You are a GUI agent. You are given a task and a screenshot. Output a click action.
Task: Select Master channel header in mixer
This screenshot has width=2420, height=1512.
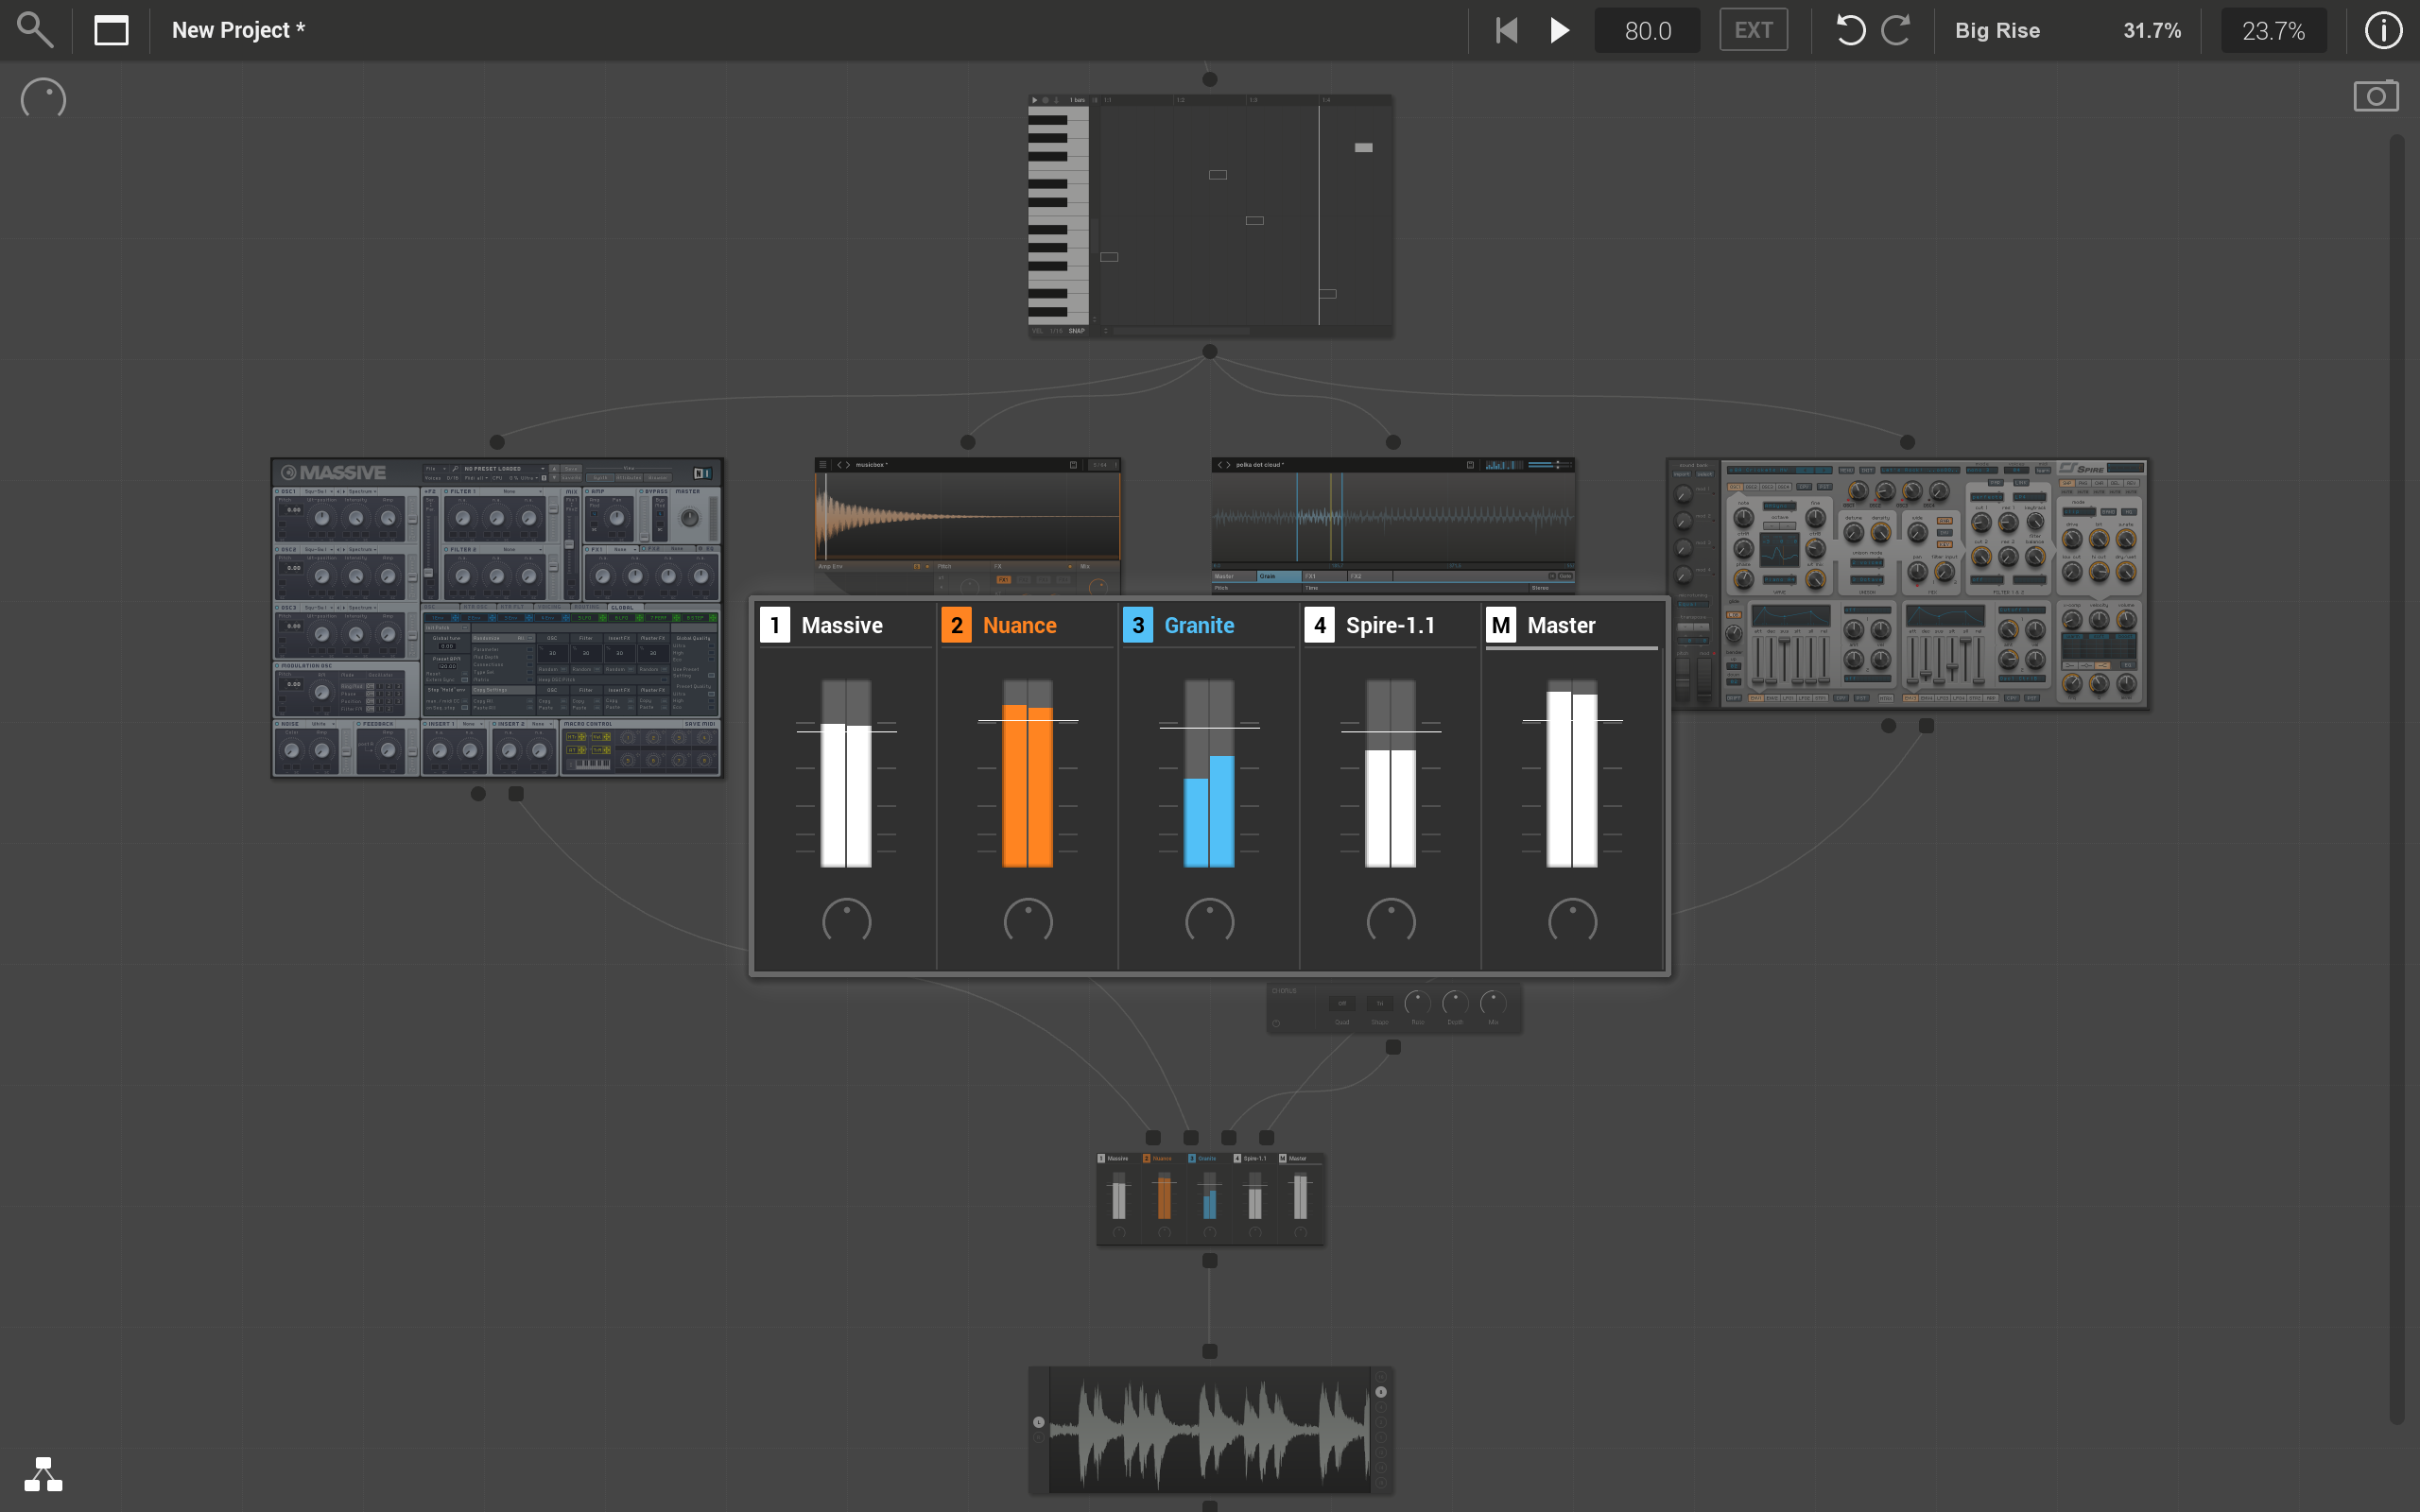[x=1572, y=625]
